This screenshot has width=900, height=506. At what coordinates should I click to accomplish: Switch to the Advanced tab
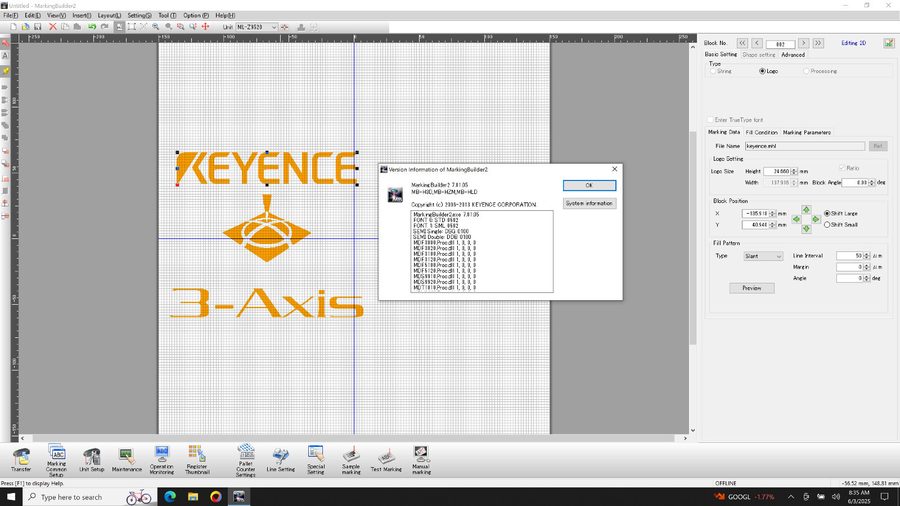click(x=793, y=55)
